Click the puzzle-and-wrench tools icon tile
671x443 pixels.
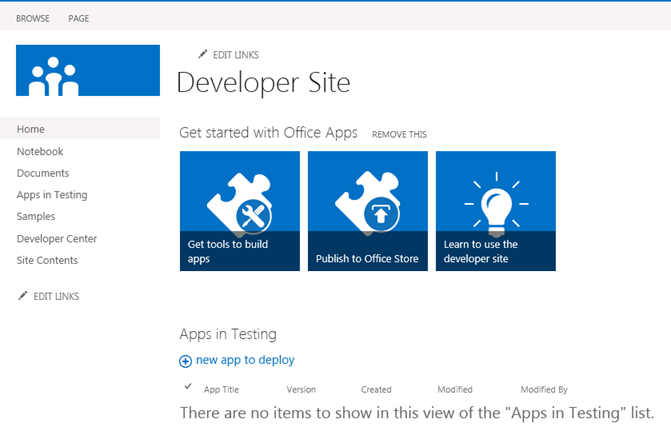240,205
